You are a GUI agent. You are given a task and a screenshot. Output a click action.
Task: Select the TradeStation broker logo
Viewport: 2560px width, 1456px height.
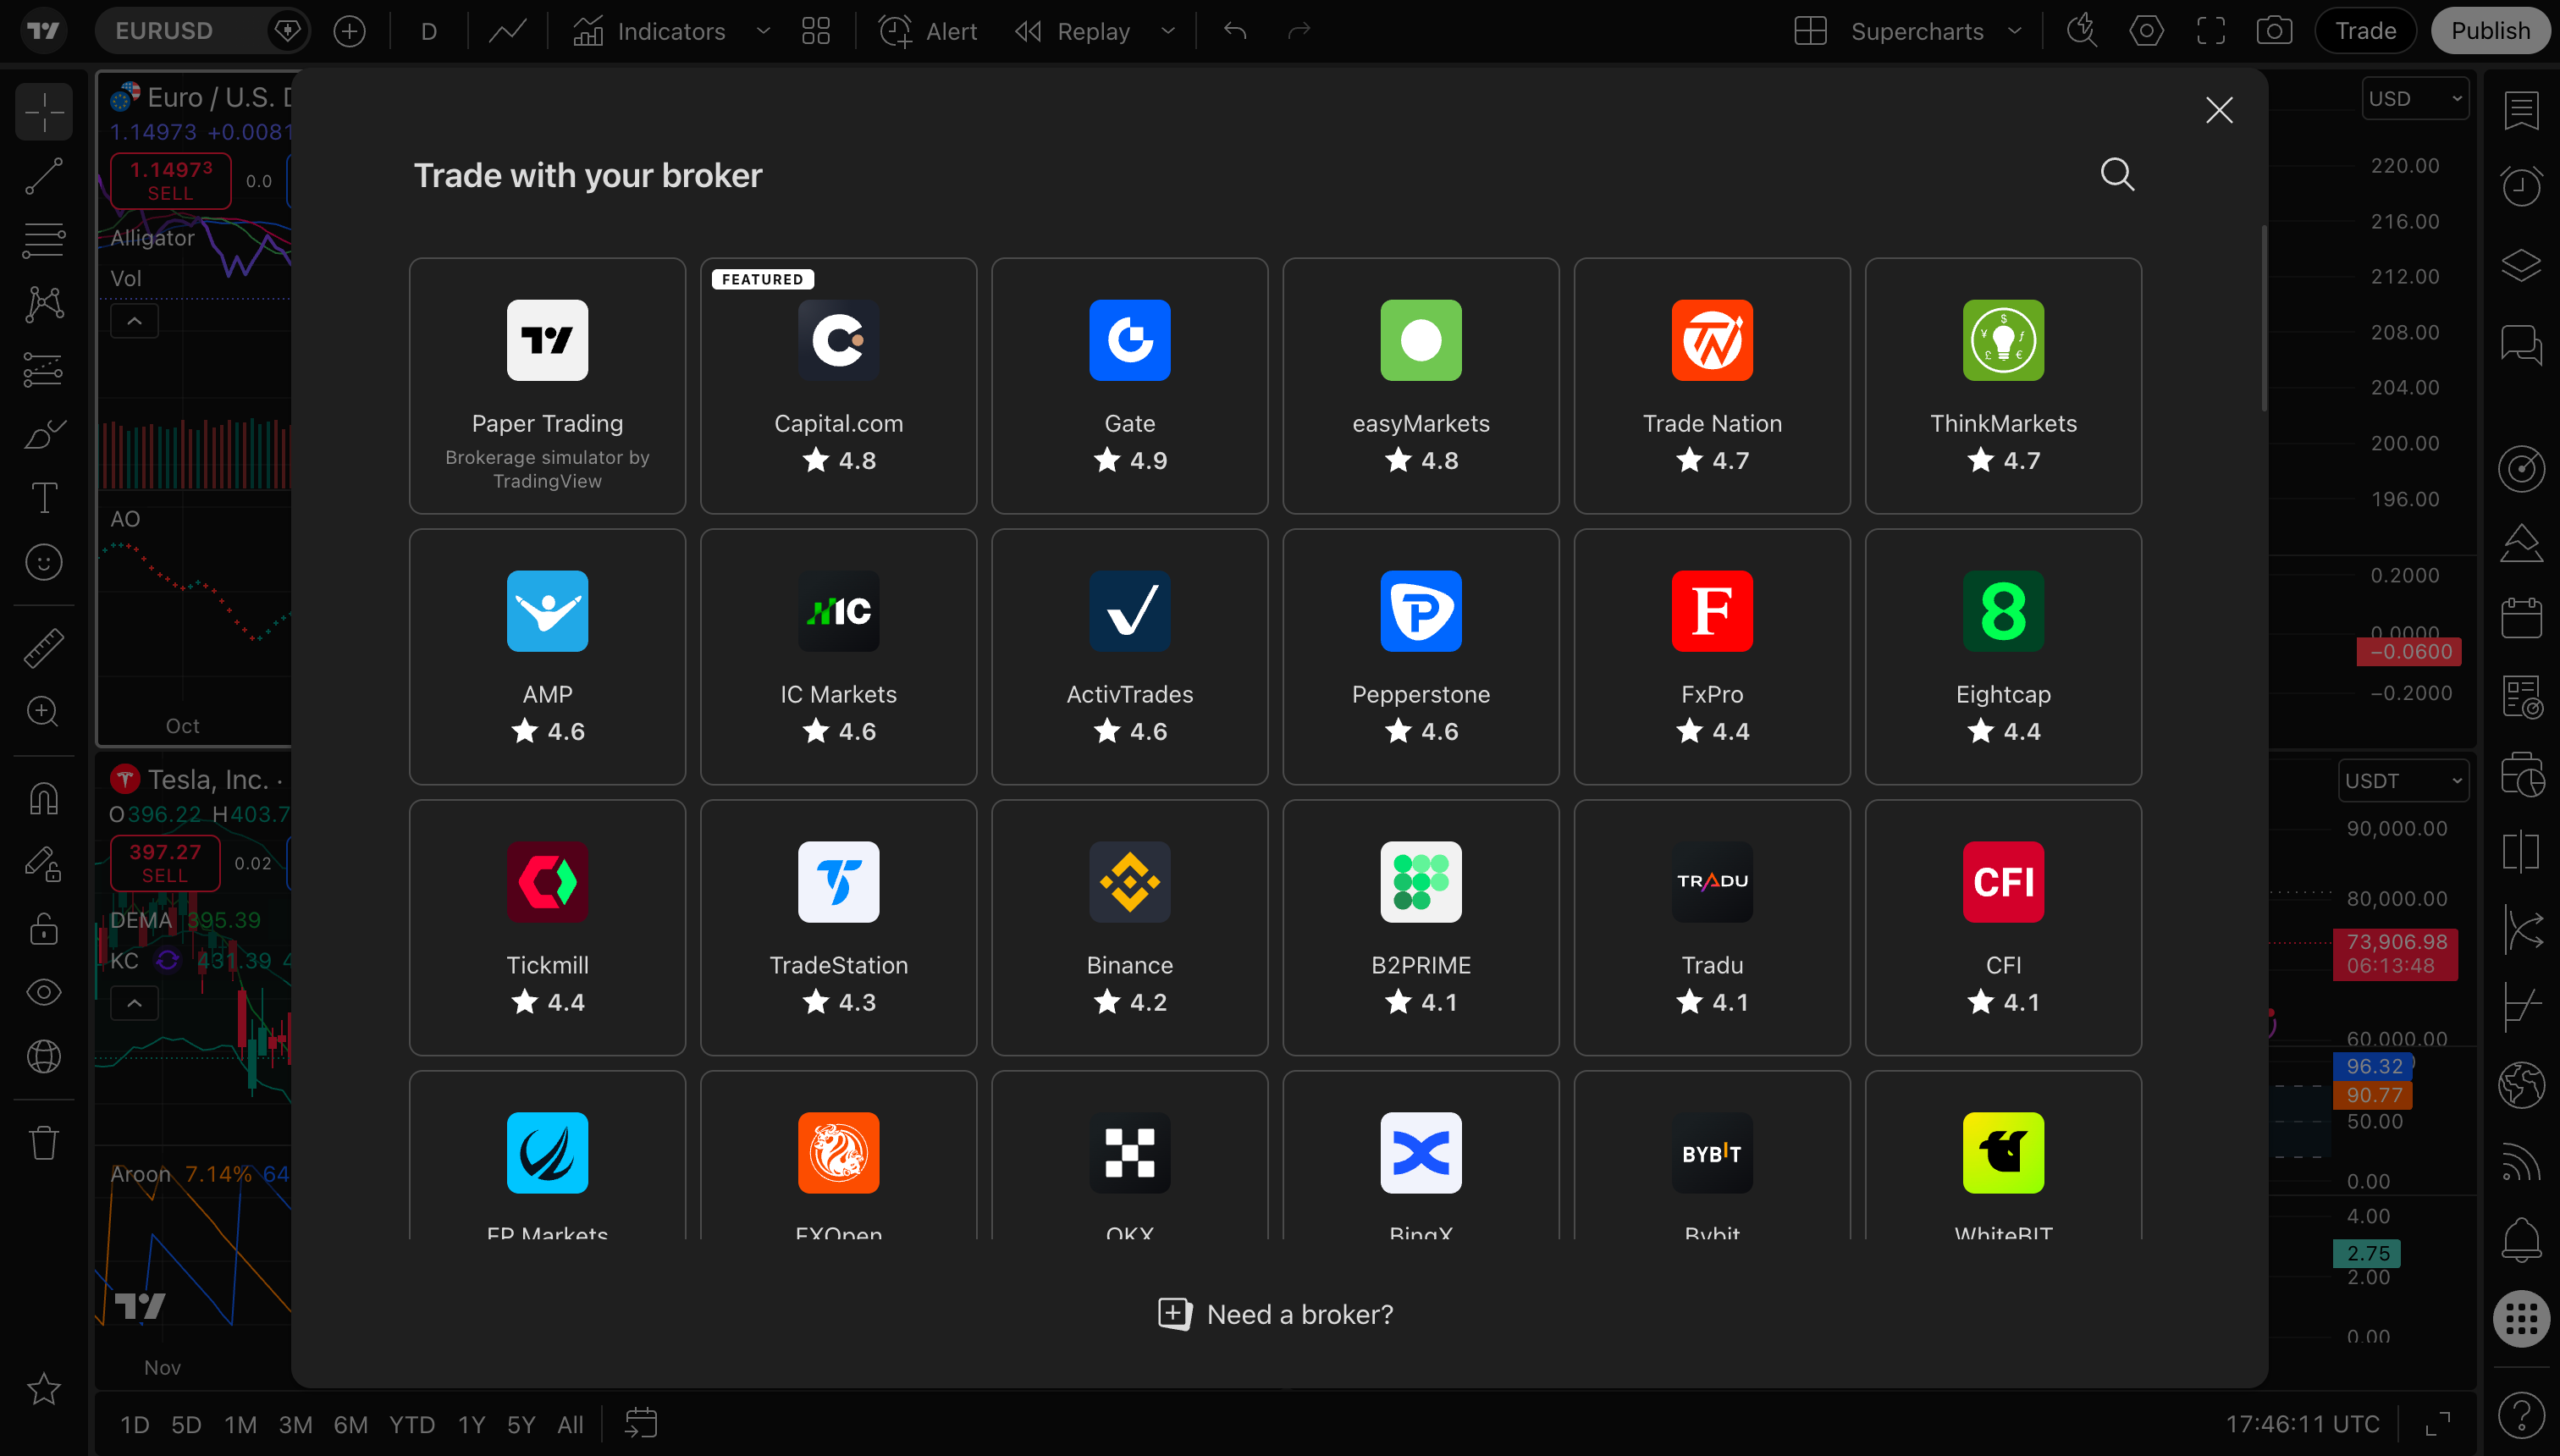[838, 882]
